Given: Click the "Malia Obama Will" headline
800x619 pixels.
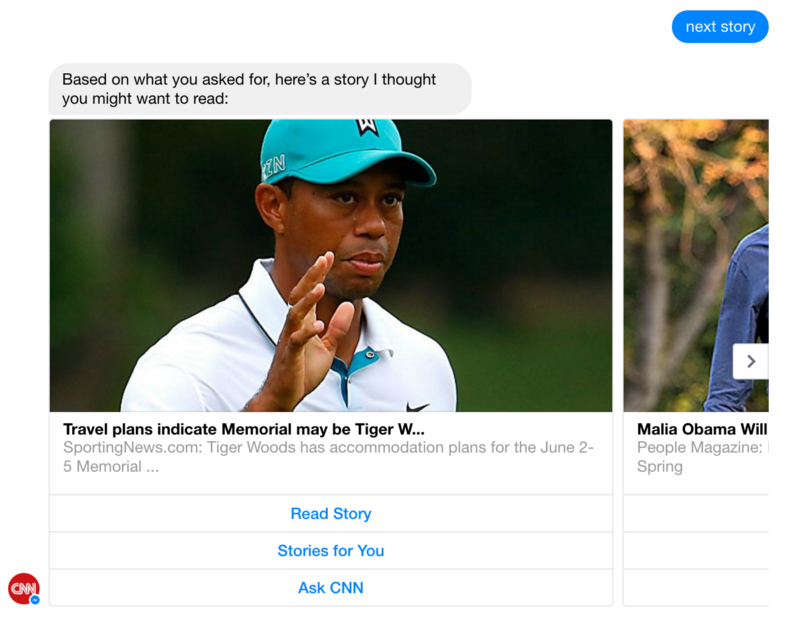Looking at the screenshot, I should click(x=701, y=429).
